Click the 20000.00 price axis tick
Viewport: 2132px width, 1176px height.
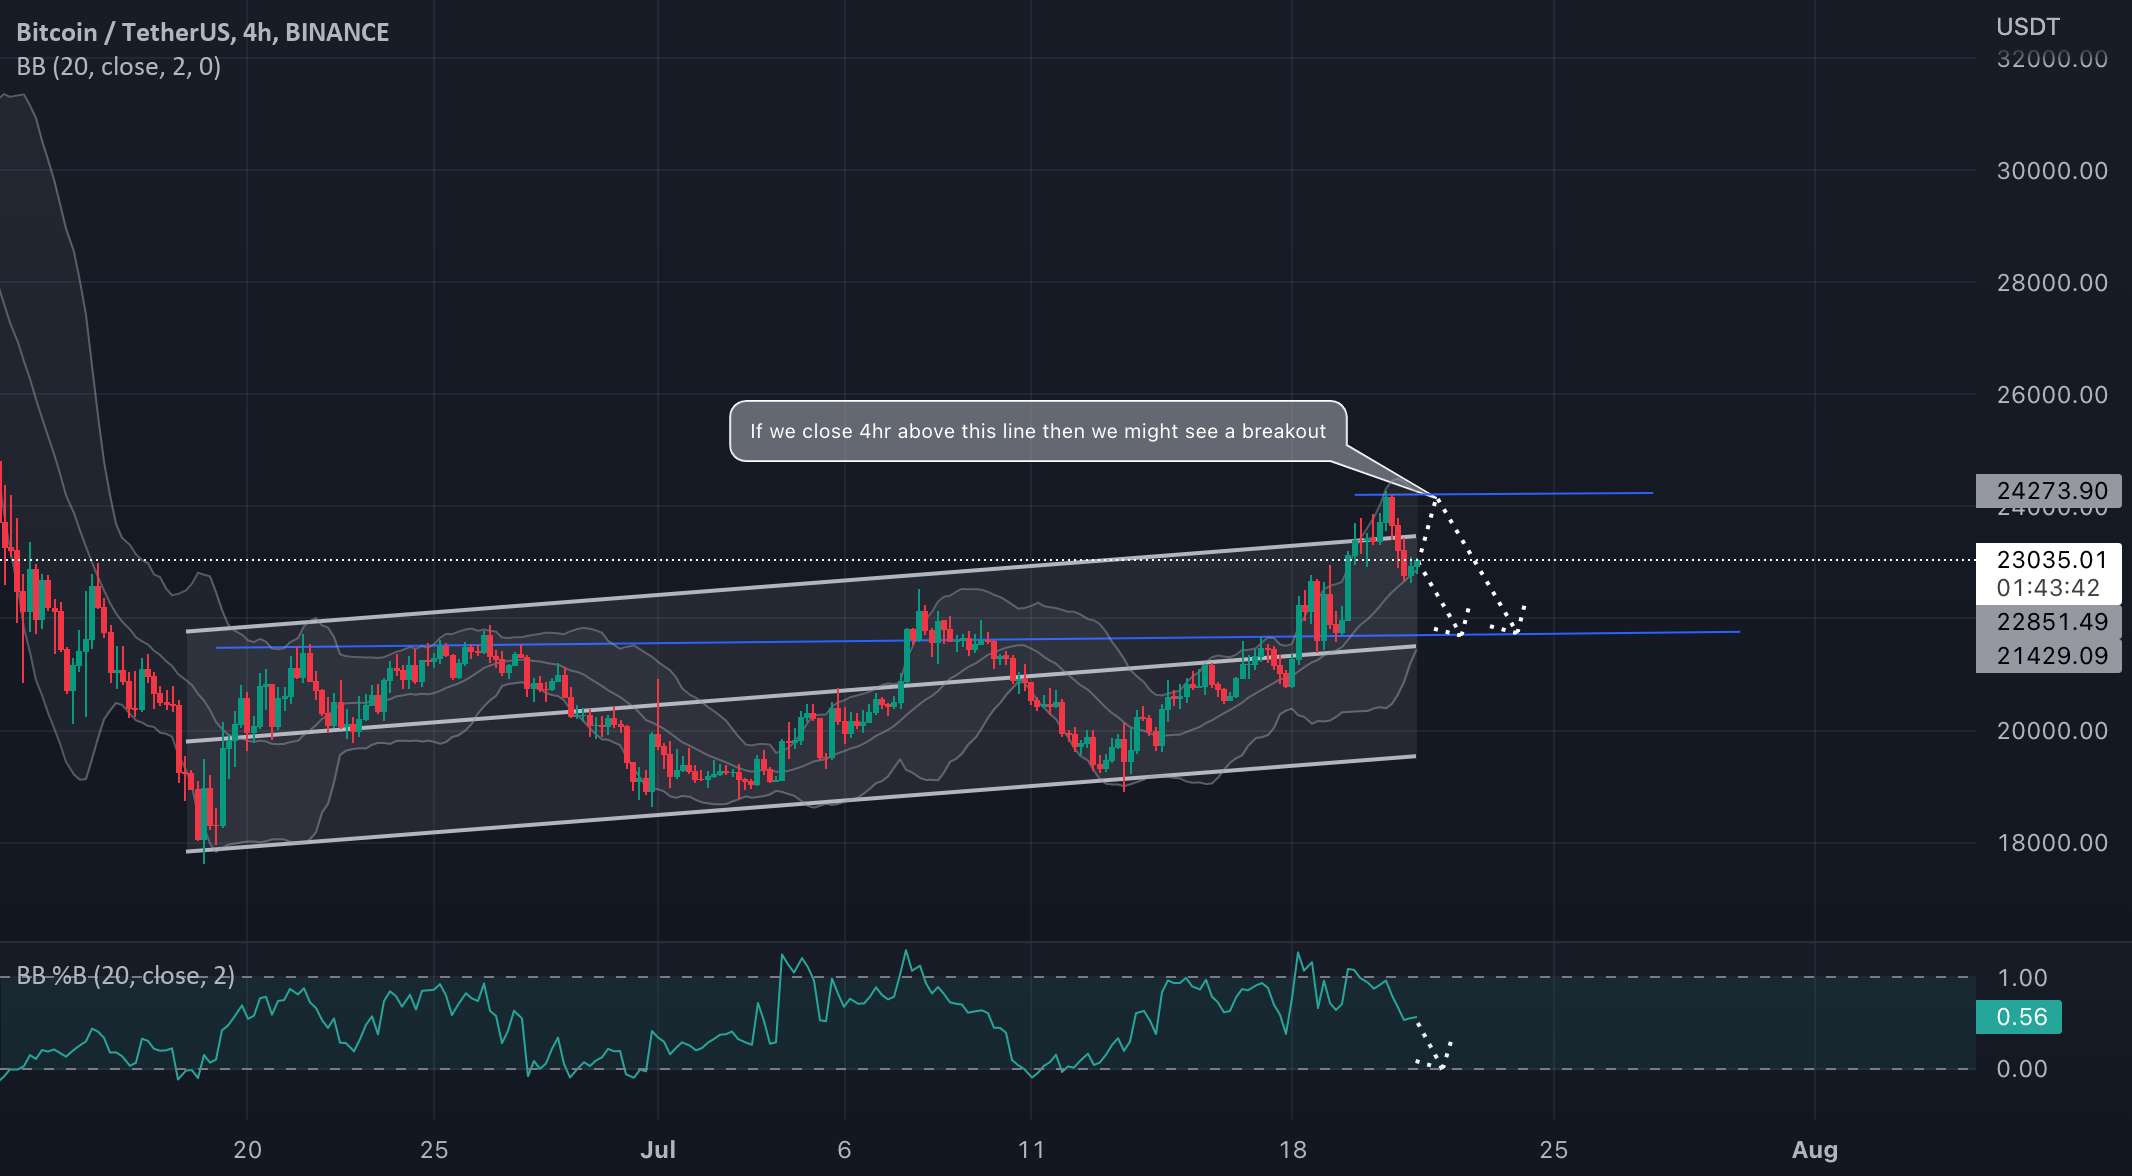tap(2052, 731)
